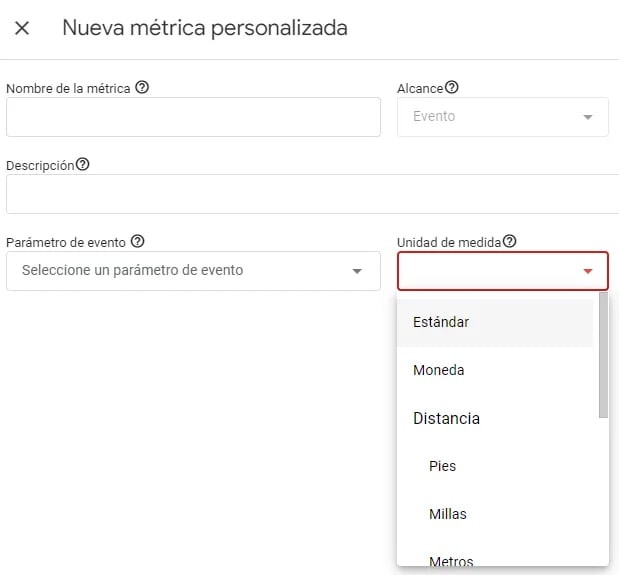Click the unit list scrollbar thumb

[x=603, y=355]
